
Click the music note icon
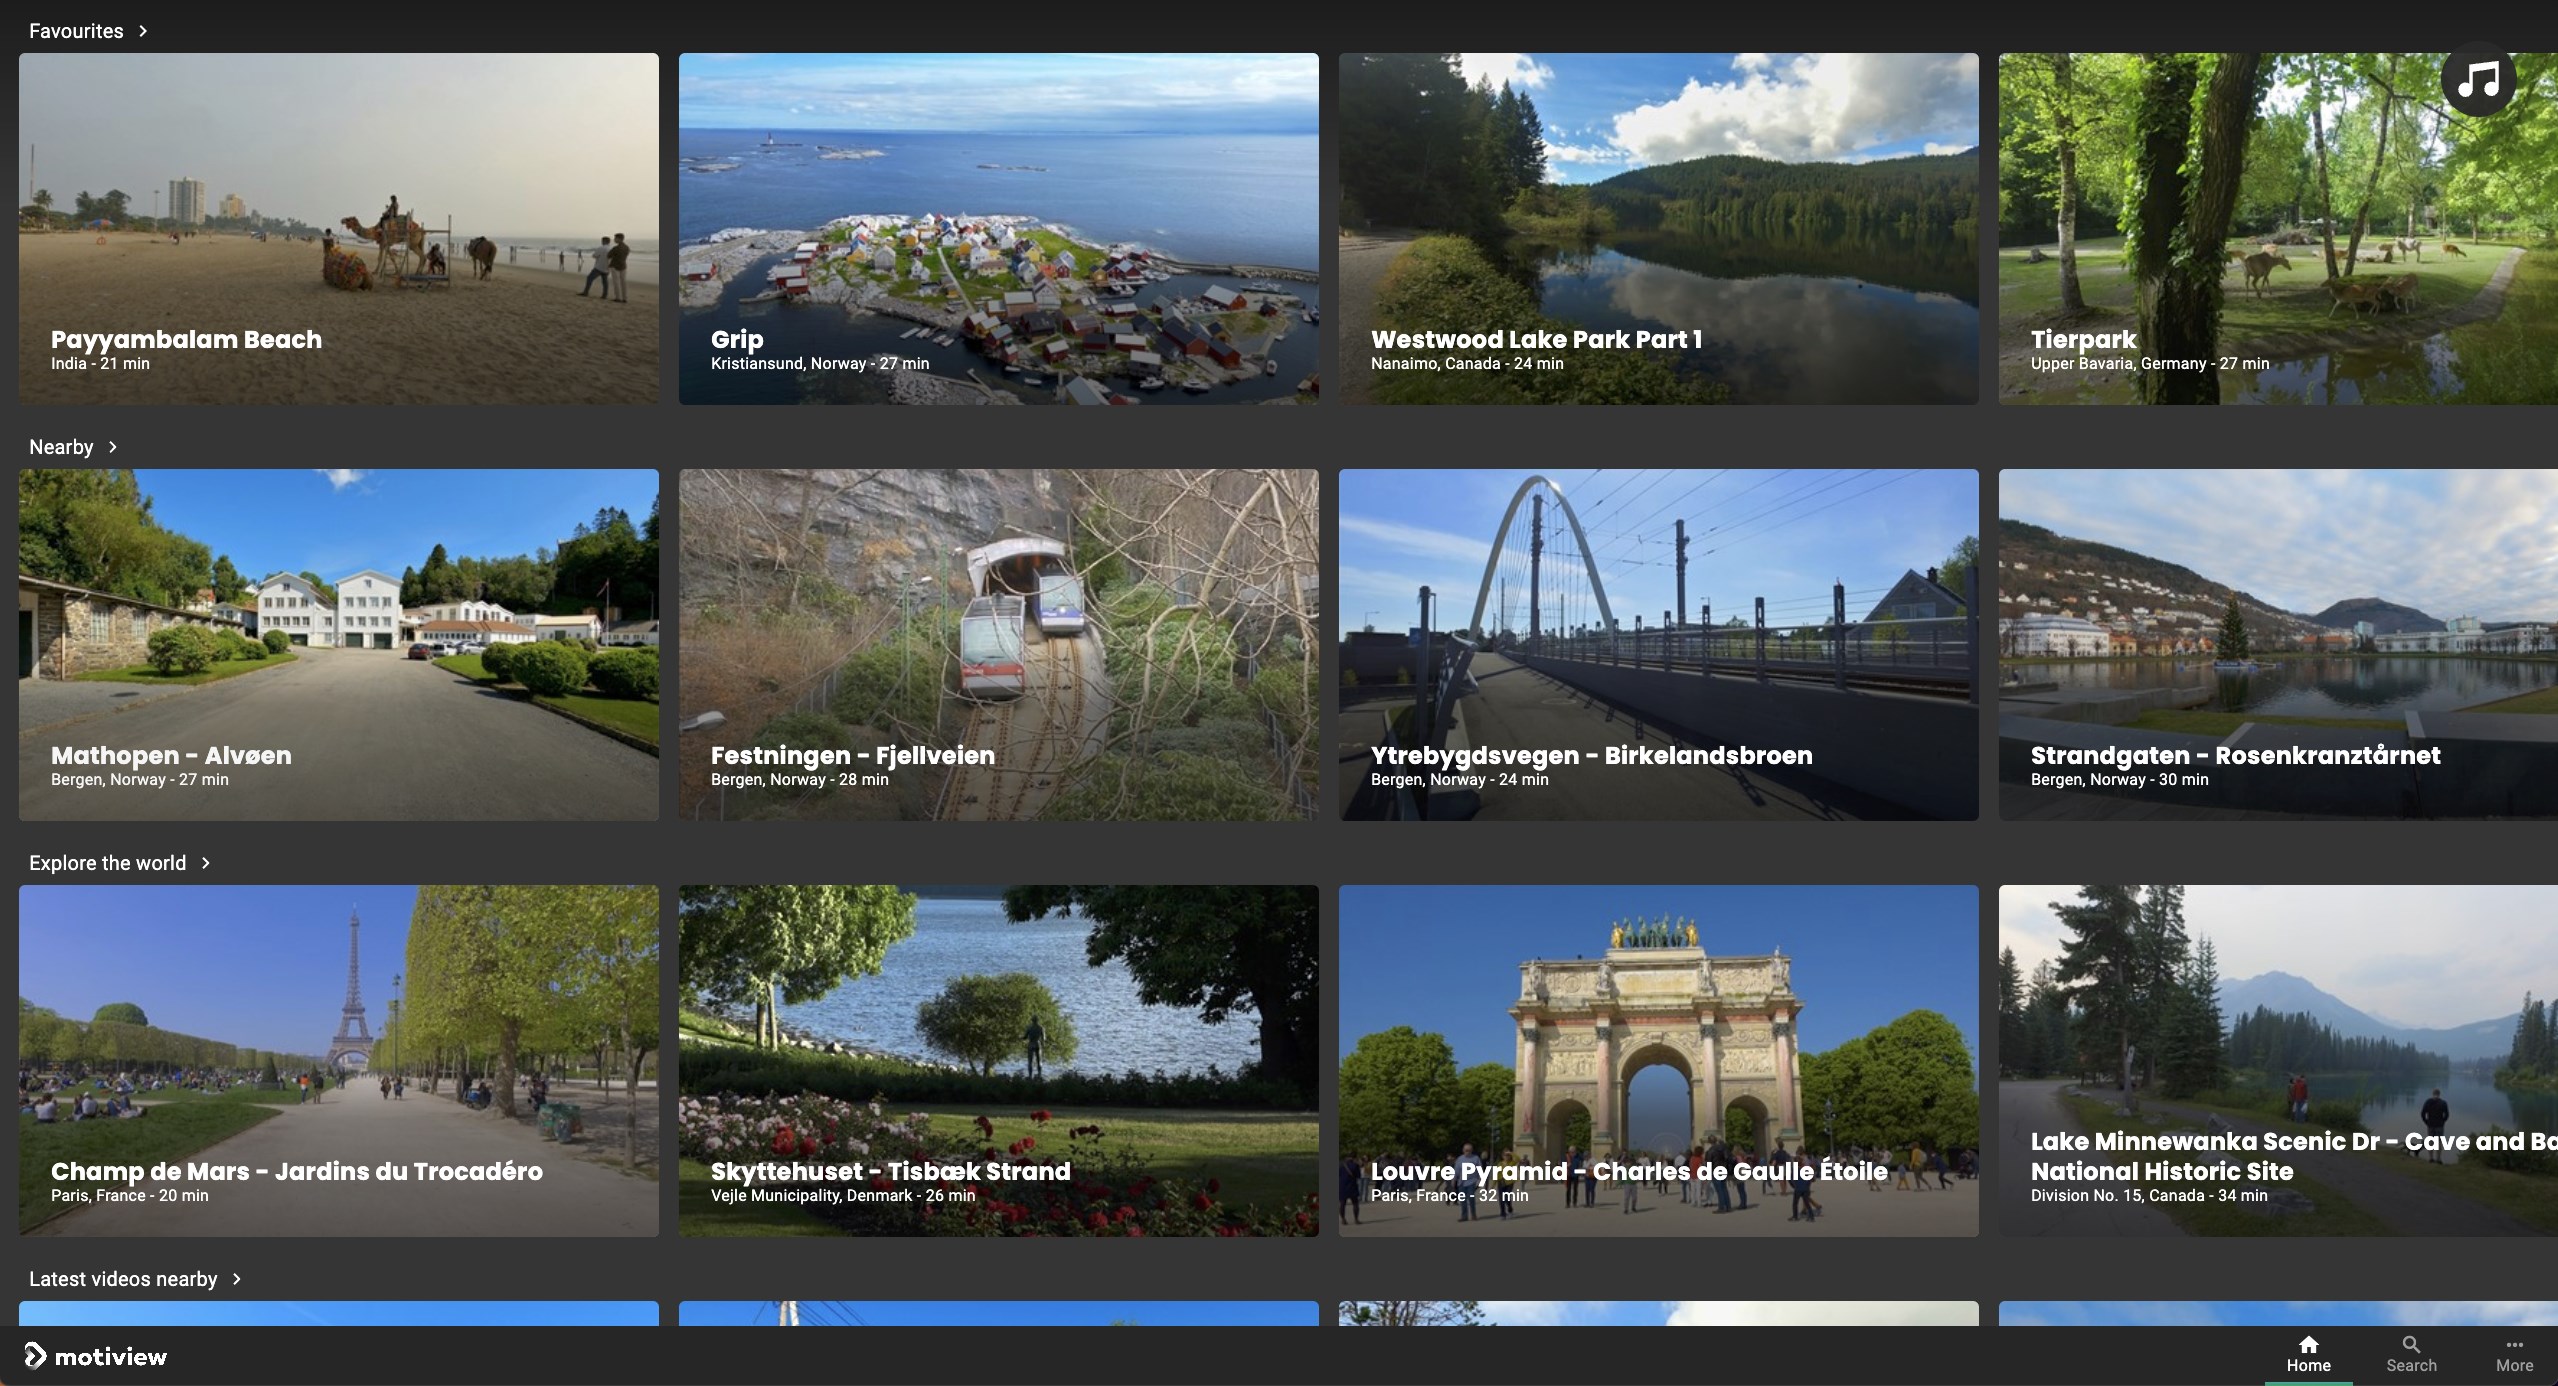coord(2478,80)
